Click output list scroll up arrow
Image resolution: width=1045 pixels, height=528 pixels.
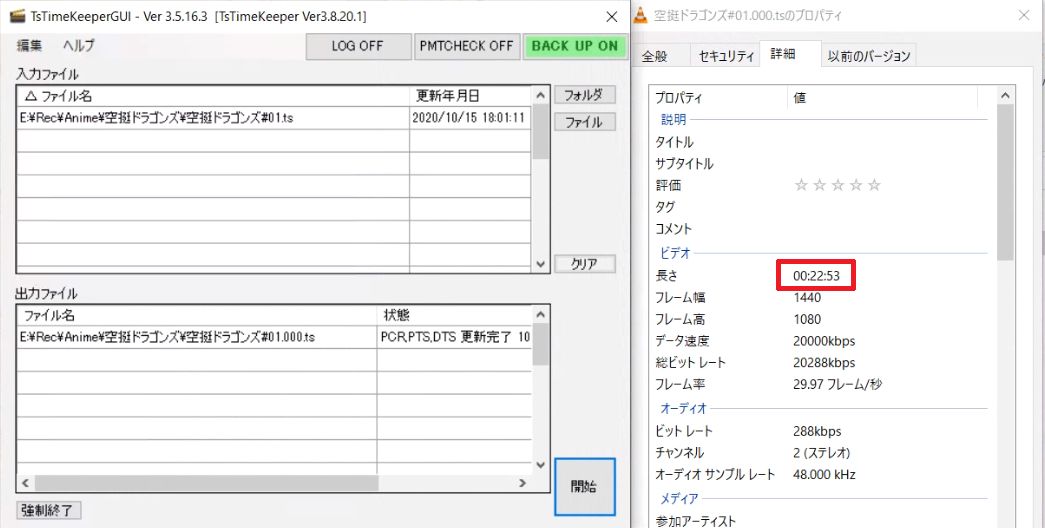click(540, 315)
